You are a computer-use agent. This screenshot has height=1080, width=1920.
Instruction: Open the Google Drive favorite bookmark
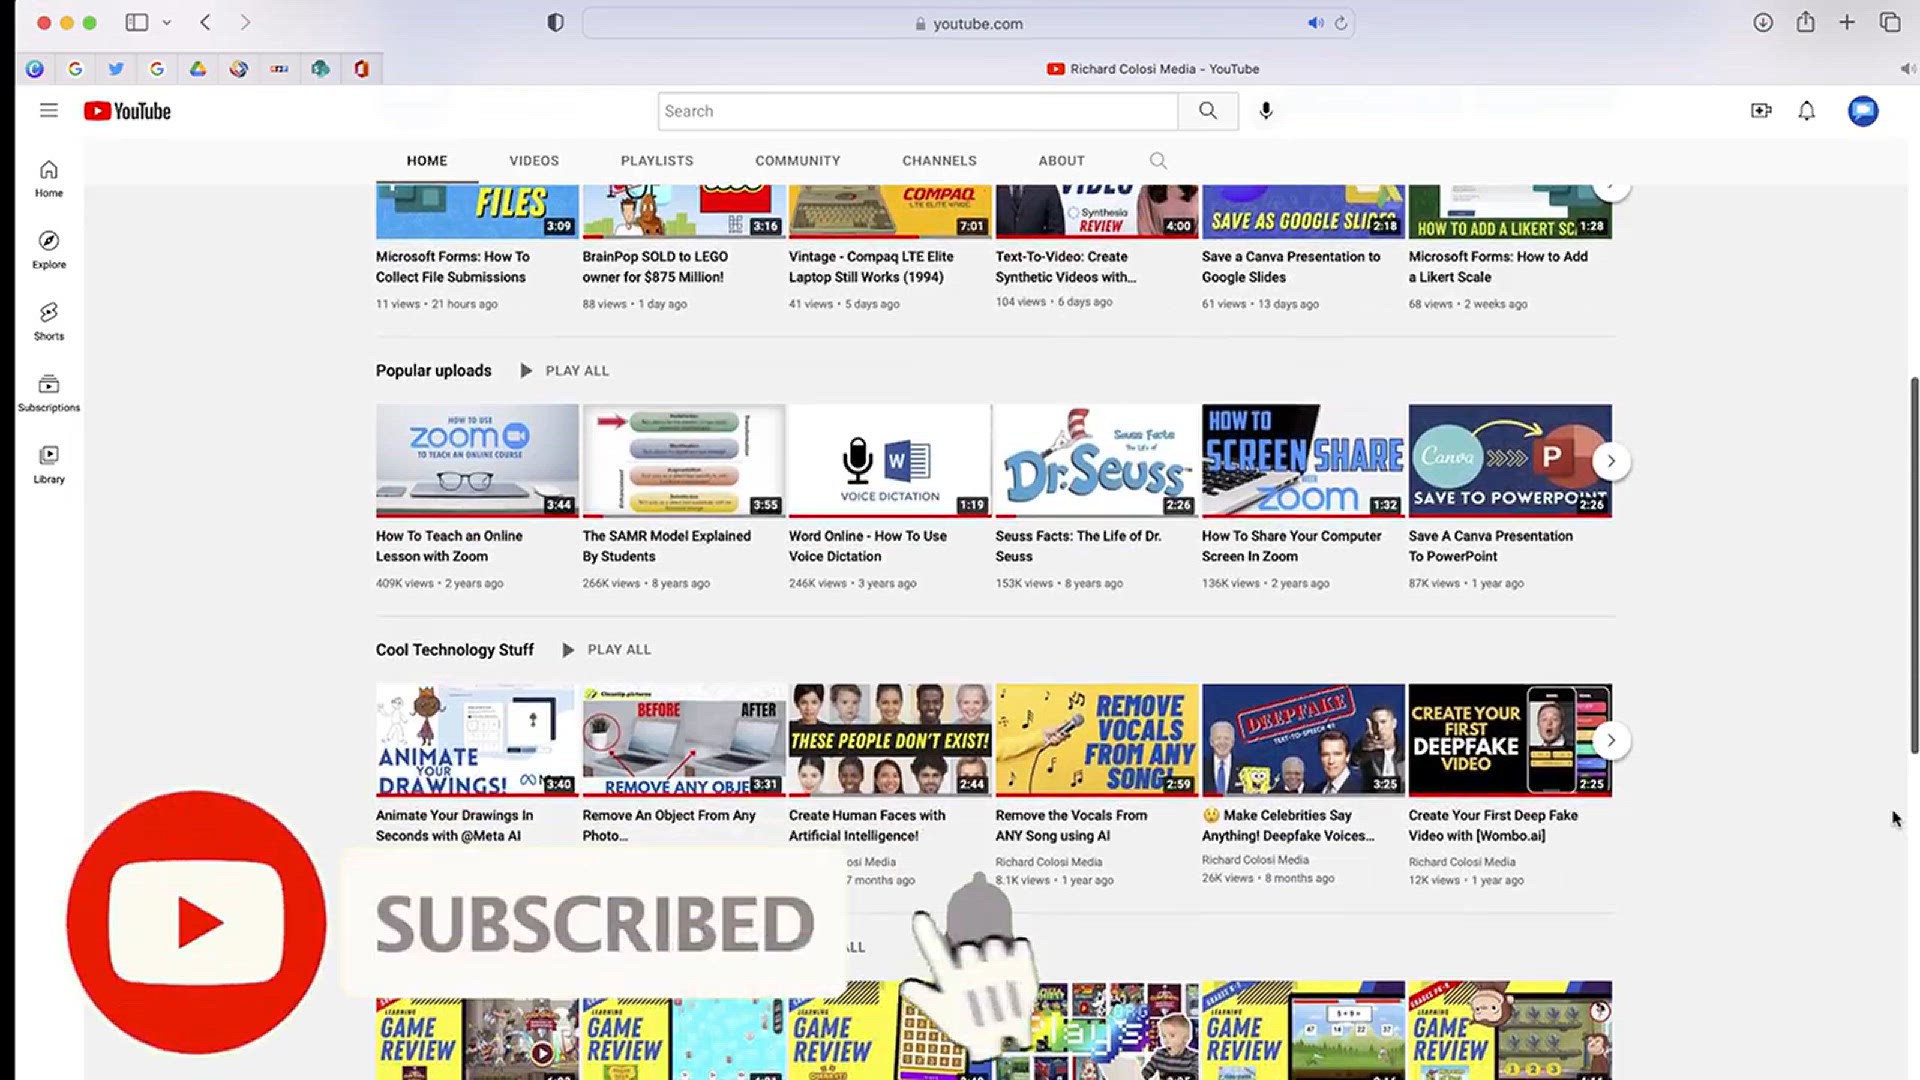coord(198,69)
